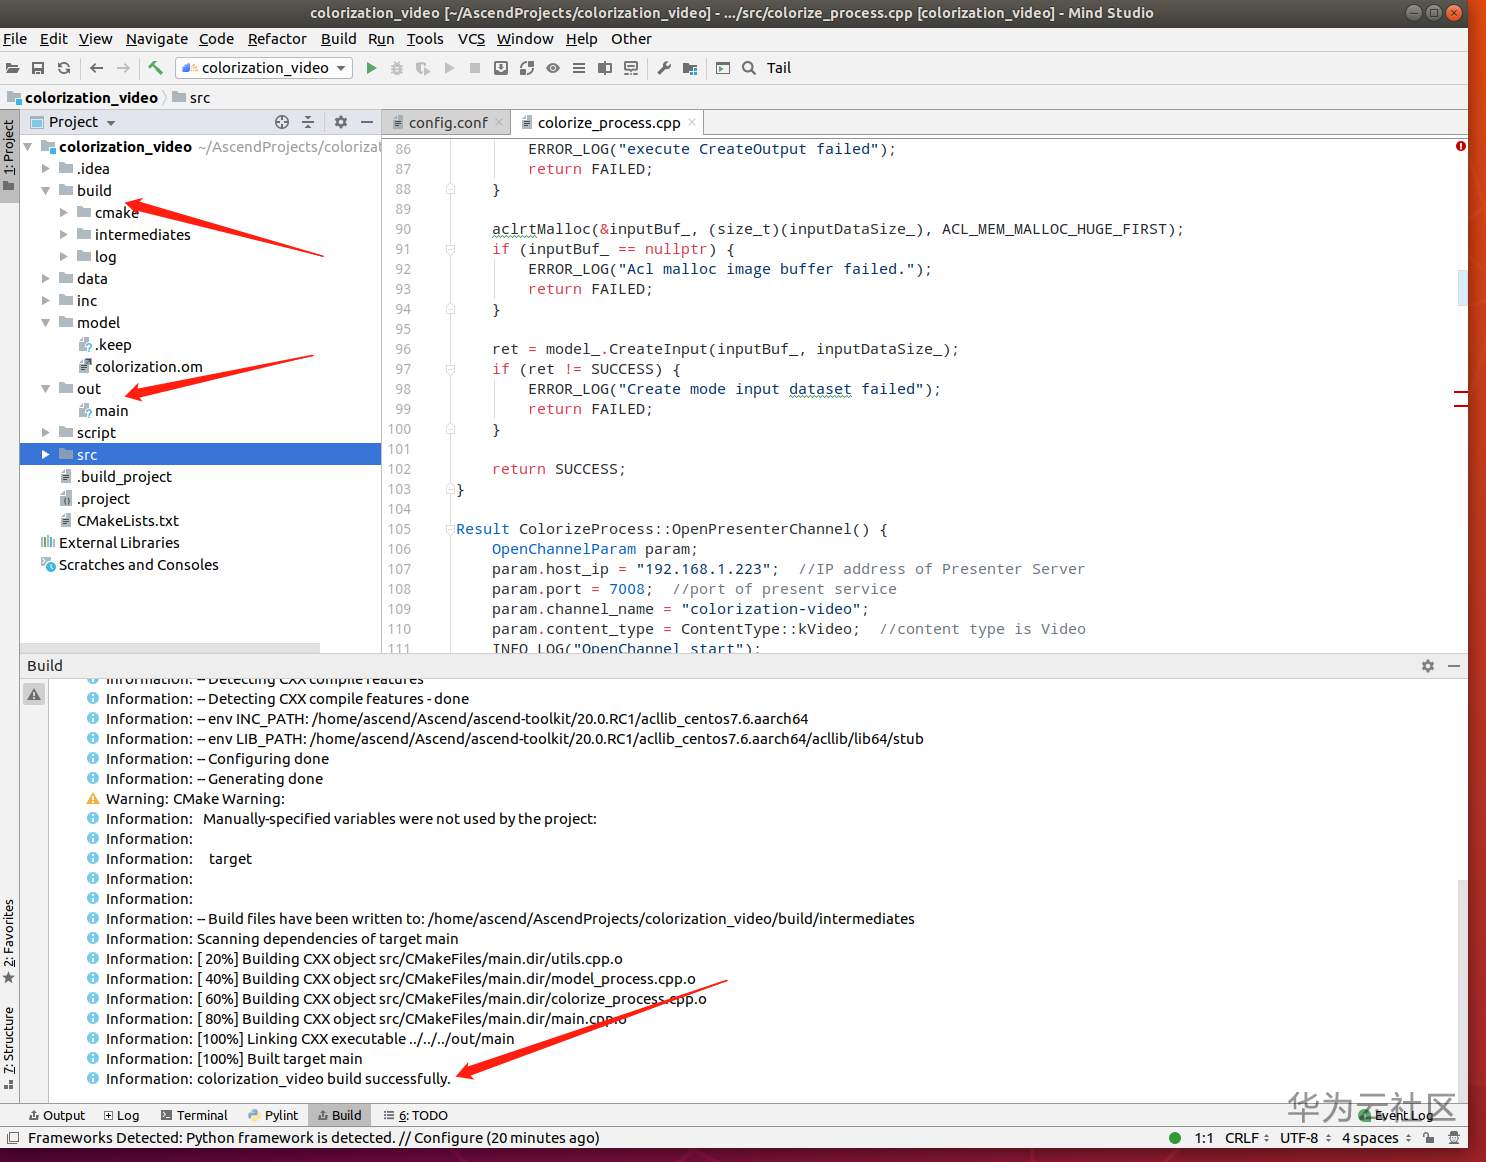Navigate back with the left arrow
The height and width of the screenshot is (1162, 1486).
pyautogui.click(x=97, y=68)
